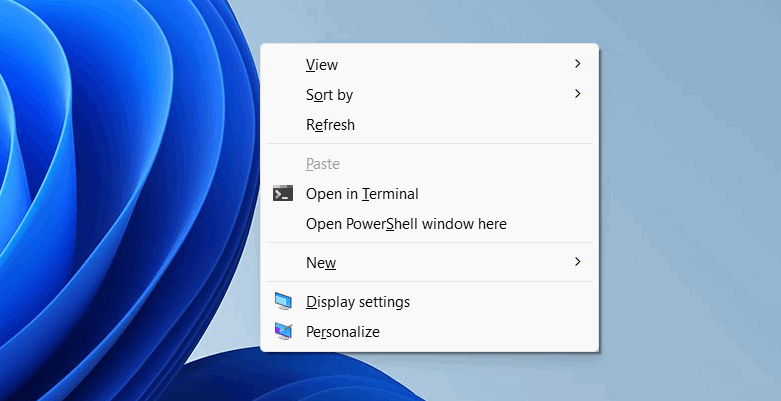
Task: Choose Open in Terminal
Action: click(x=429, y=193)
